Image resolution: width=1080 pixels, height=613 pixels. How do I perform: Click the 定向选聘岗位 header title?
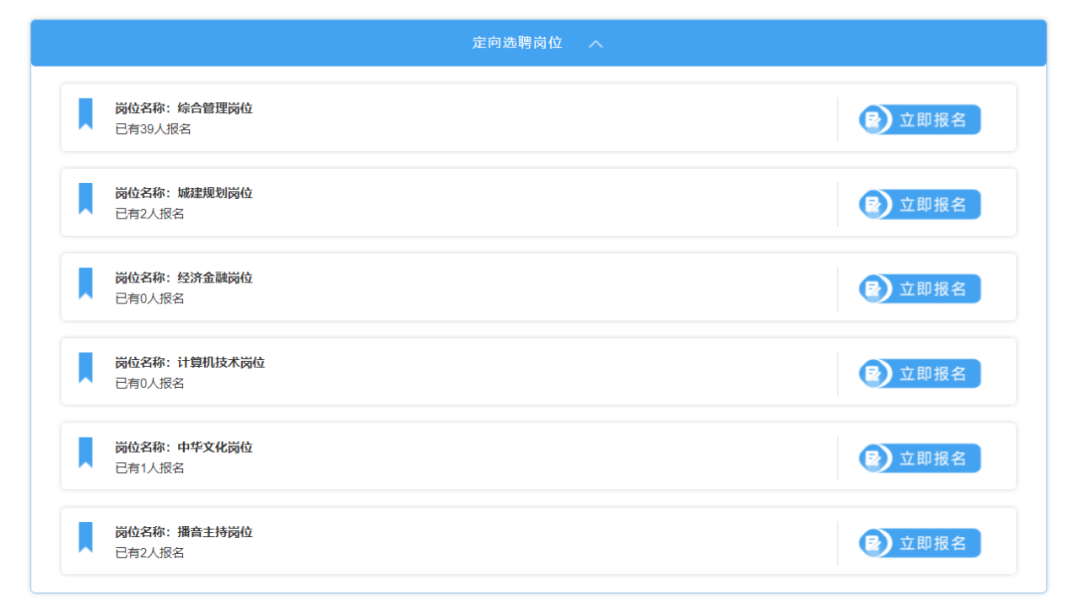[517, 43]
